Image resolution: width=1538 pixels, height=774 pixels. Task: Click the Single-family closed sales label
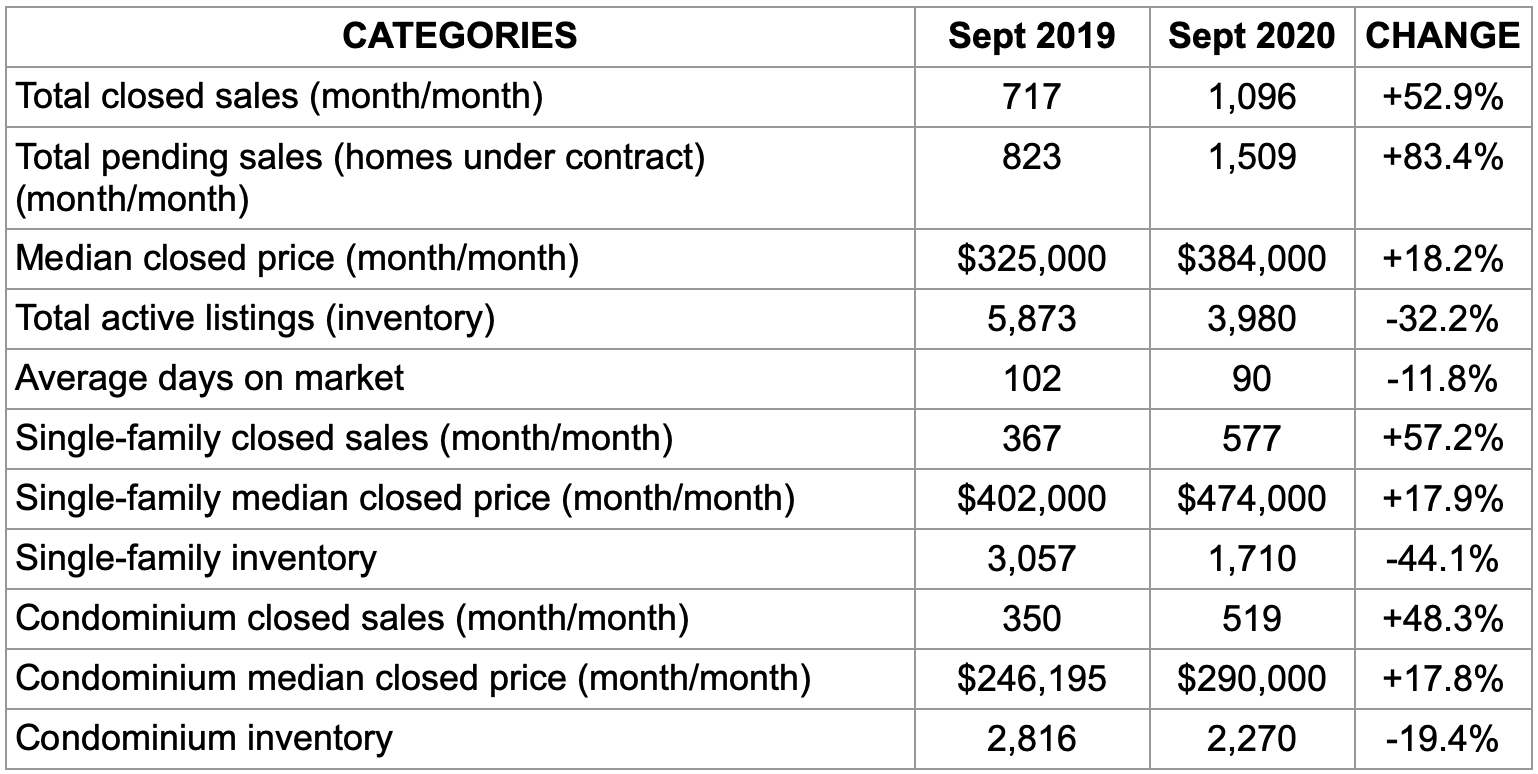click(x=344, y=438)
